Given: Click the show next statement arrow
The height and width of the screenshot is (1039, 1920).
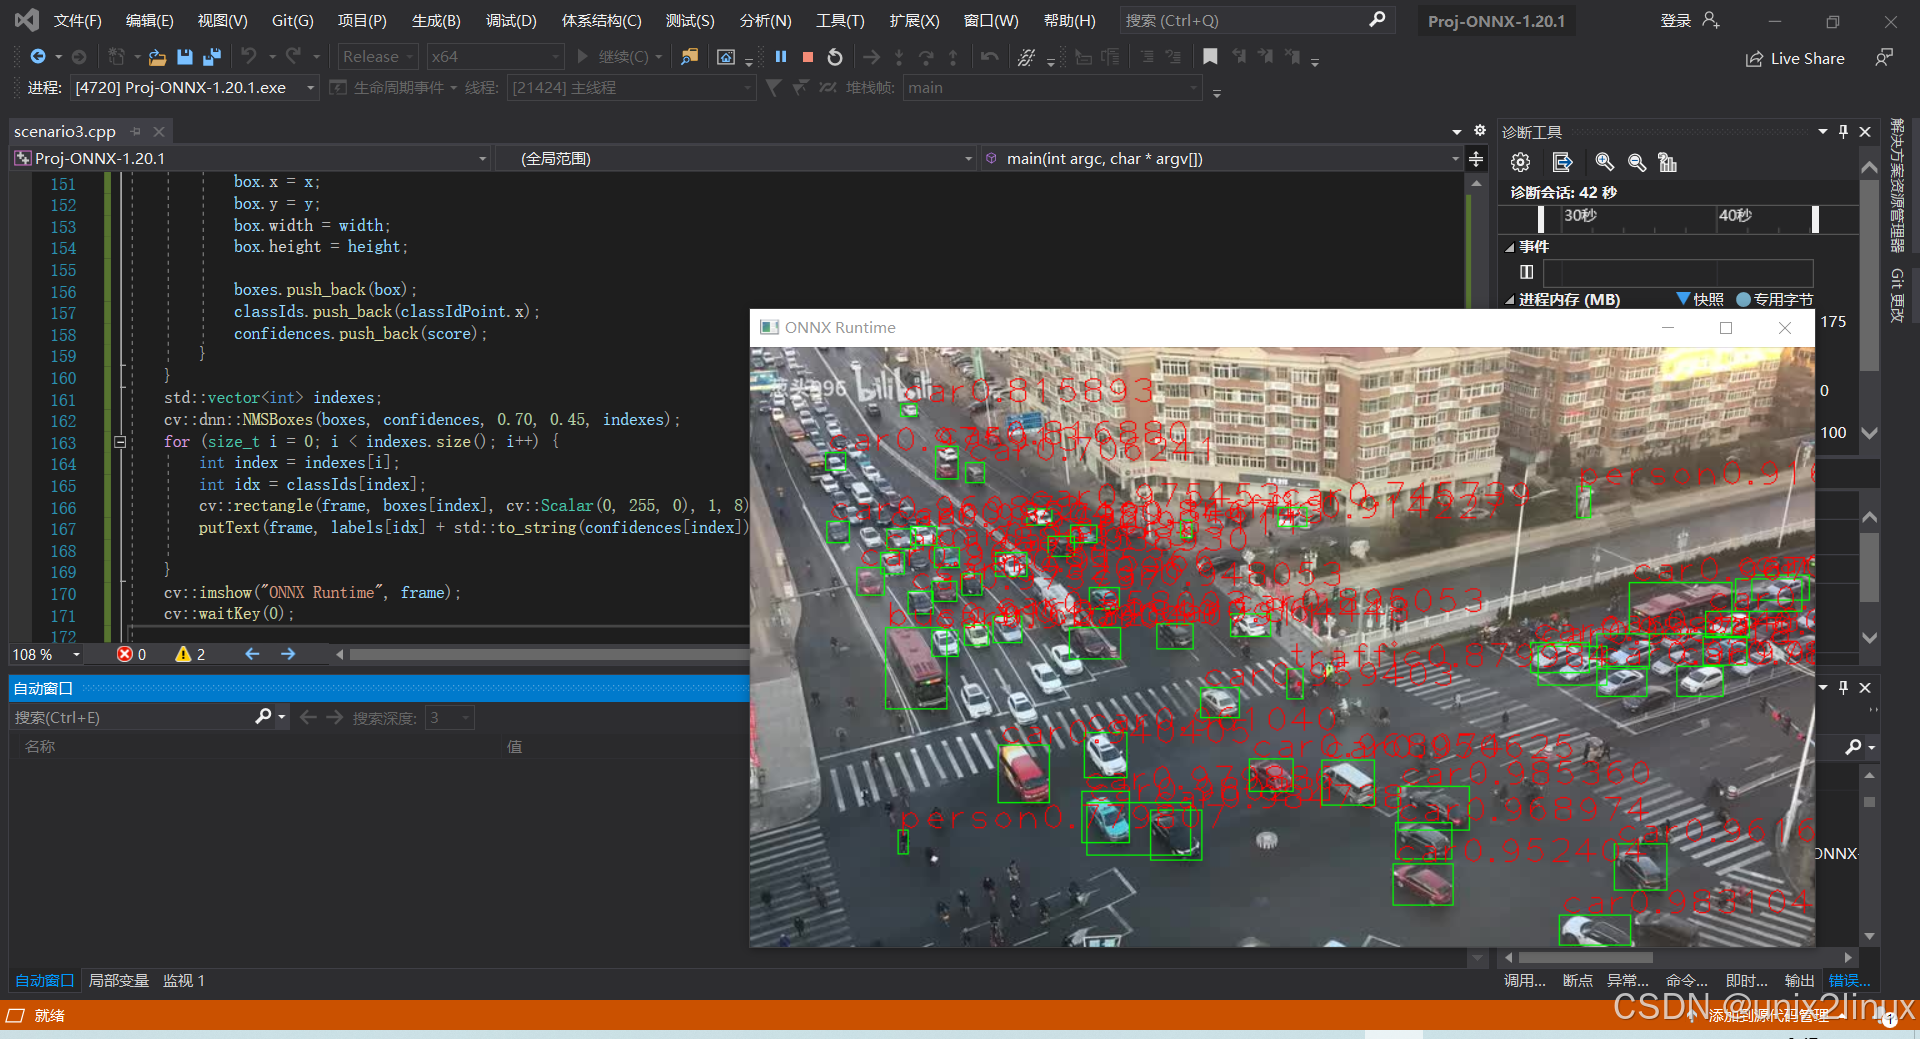Looking at the screenshot, I should tap(872, 57).
